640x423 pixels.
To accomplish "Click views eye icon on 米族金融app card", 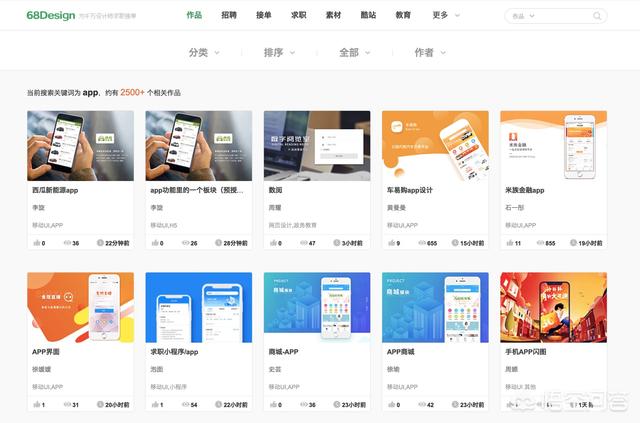I will (540, 243).
